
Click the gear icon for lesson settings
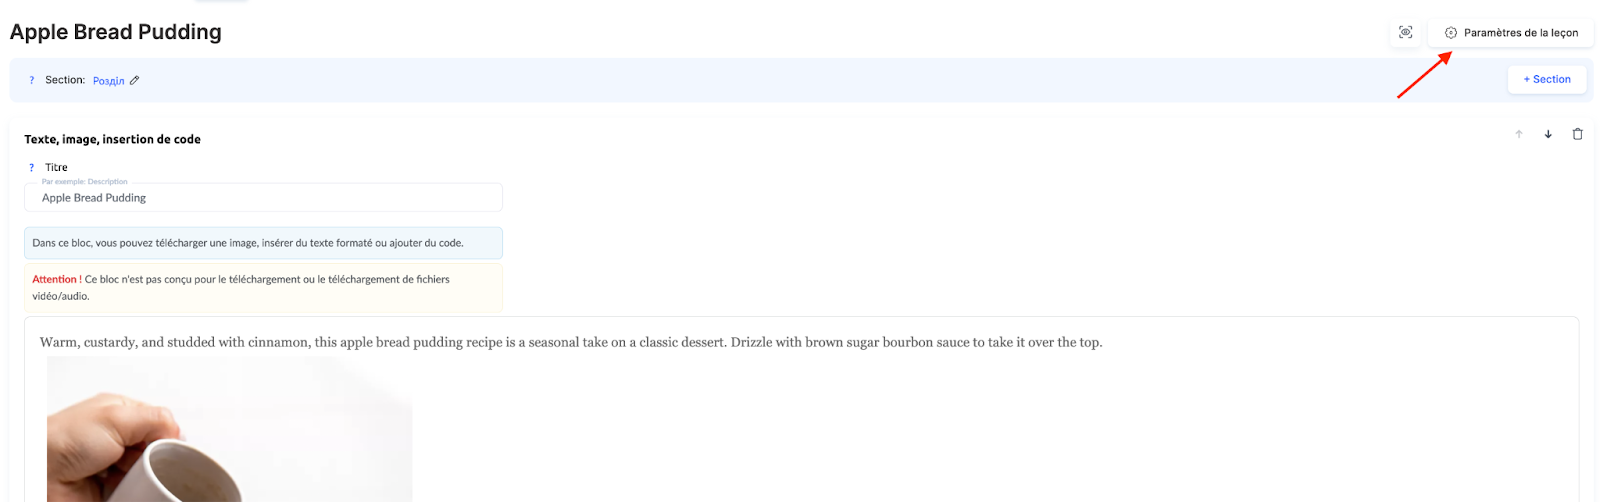pyautogui.click(x=1451, y=33)
